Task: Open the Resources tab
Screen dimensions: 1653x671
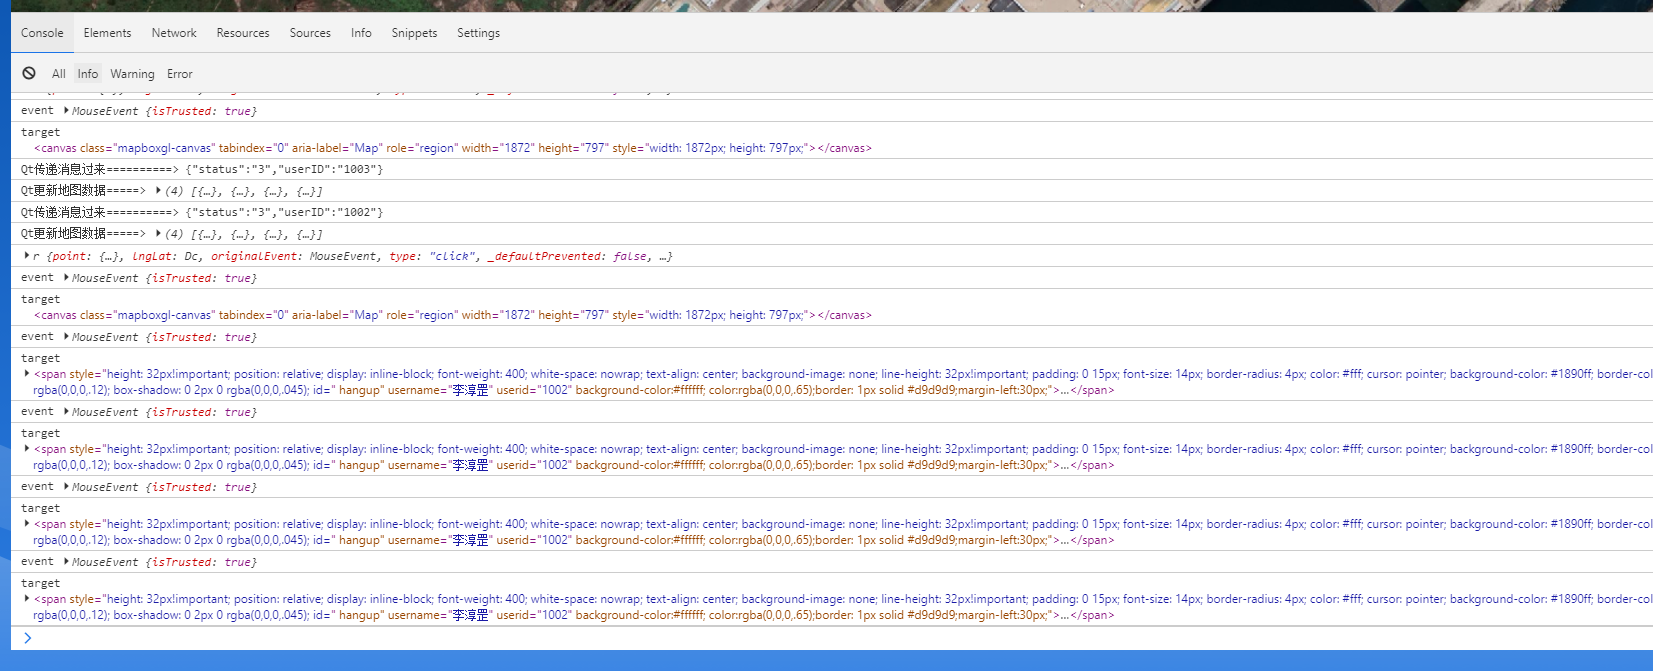Action: tap(243, 33)
